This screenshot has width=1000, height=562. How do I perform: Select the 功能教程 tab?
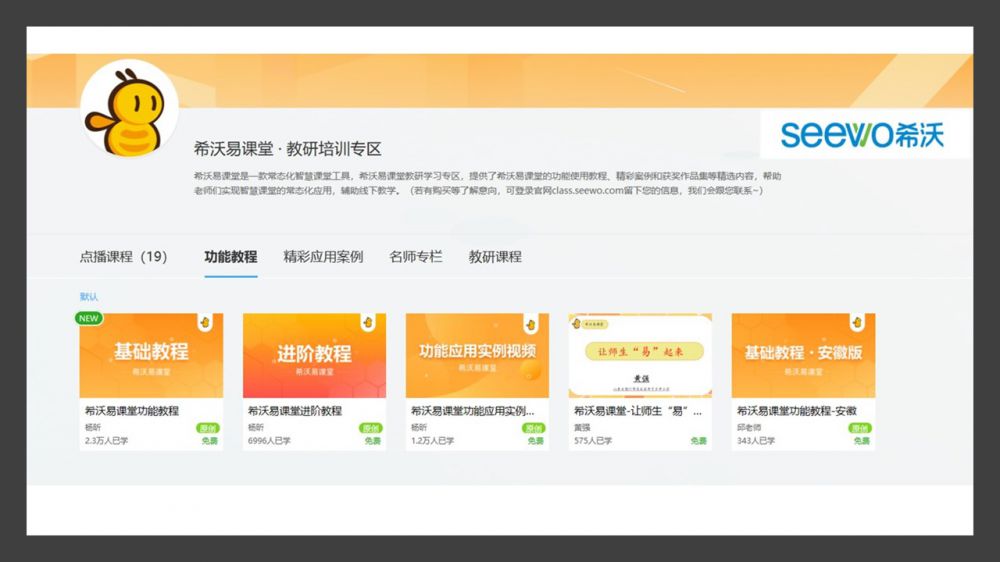pos(230,257)
